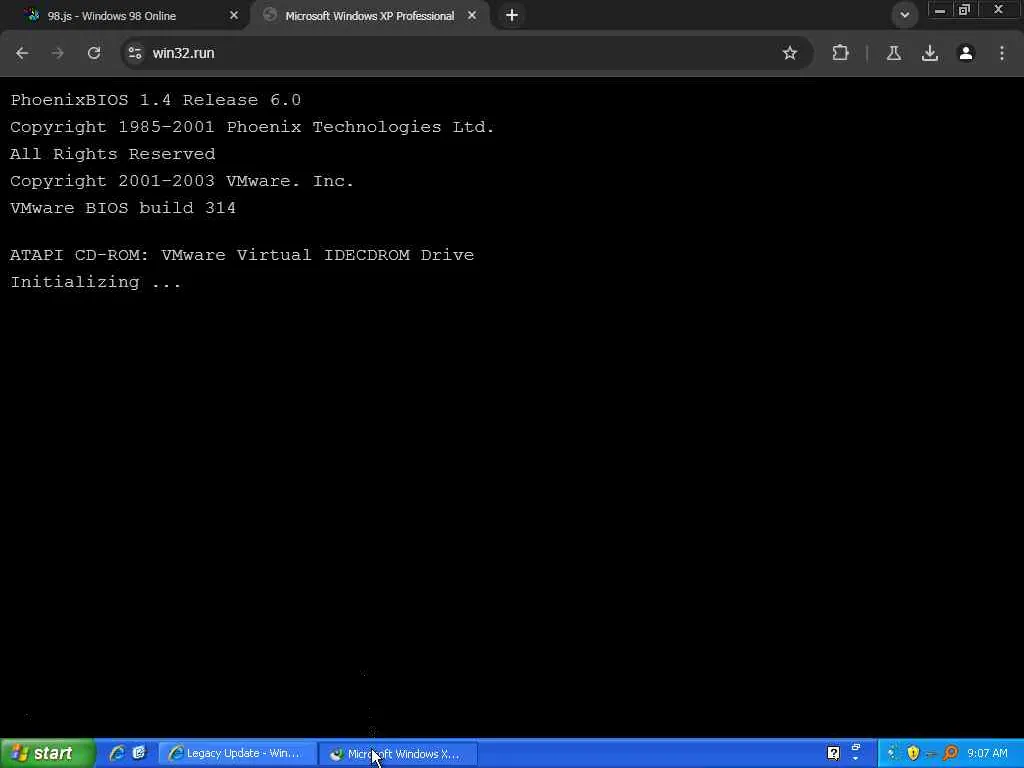Reload the win32.run page

pyautogui.click(x=94, y=53)
